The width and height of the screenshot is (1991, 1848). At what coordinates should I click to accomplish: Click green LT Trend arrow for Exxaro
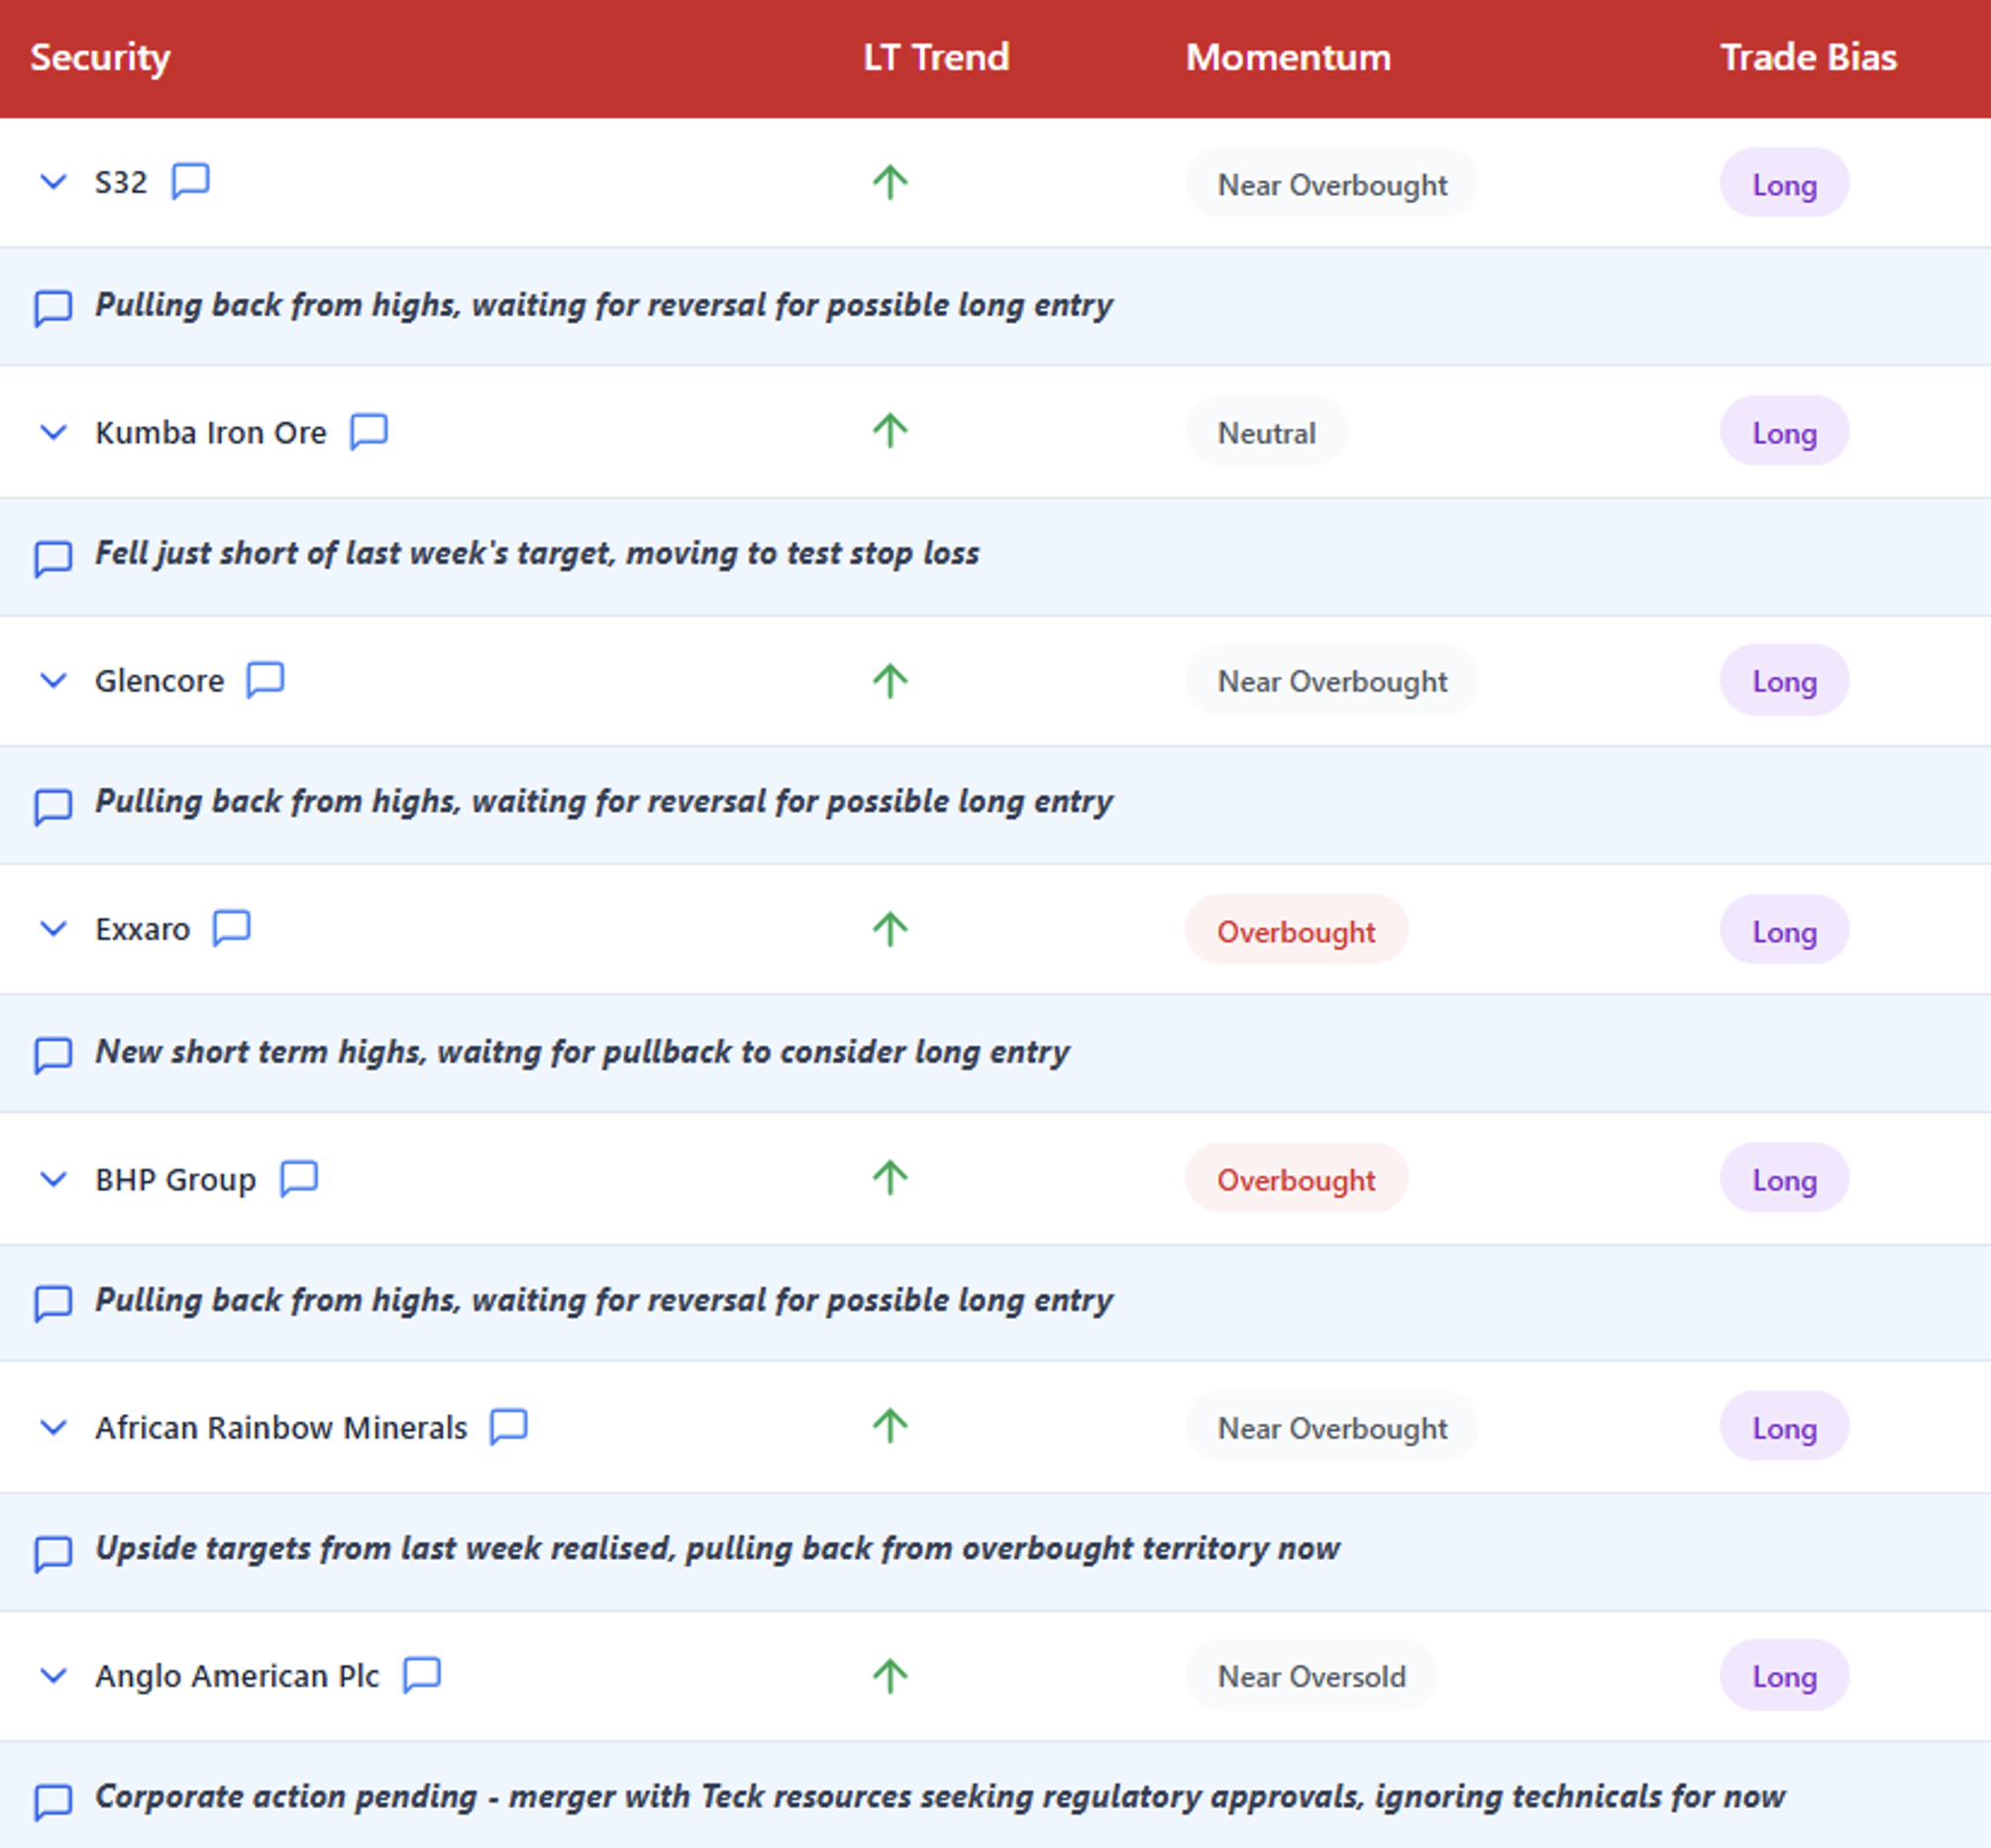pos(889,929)
